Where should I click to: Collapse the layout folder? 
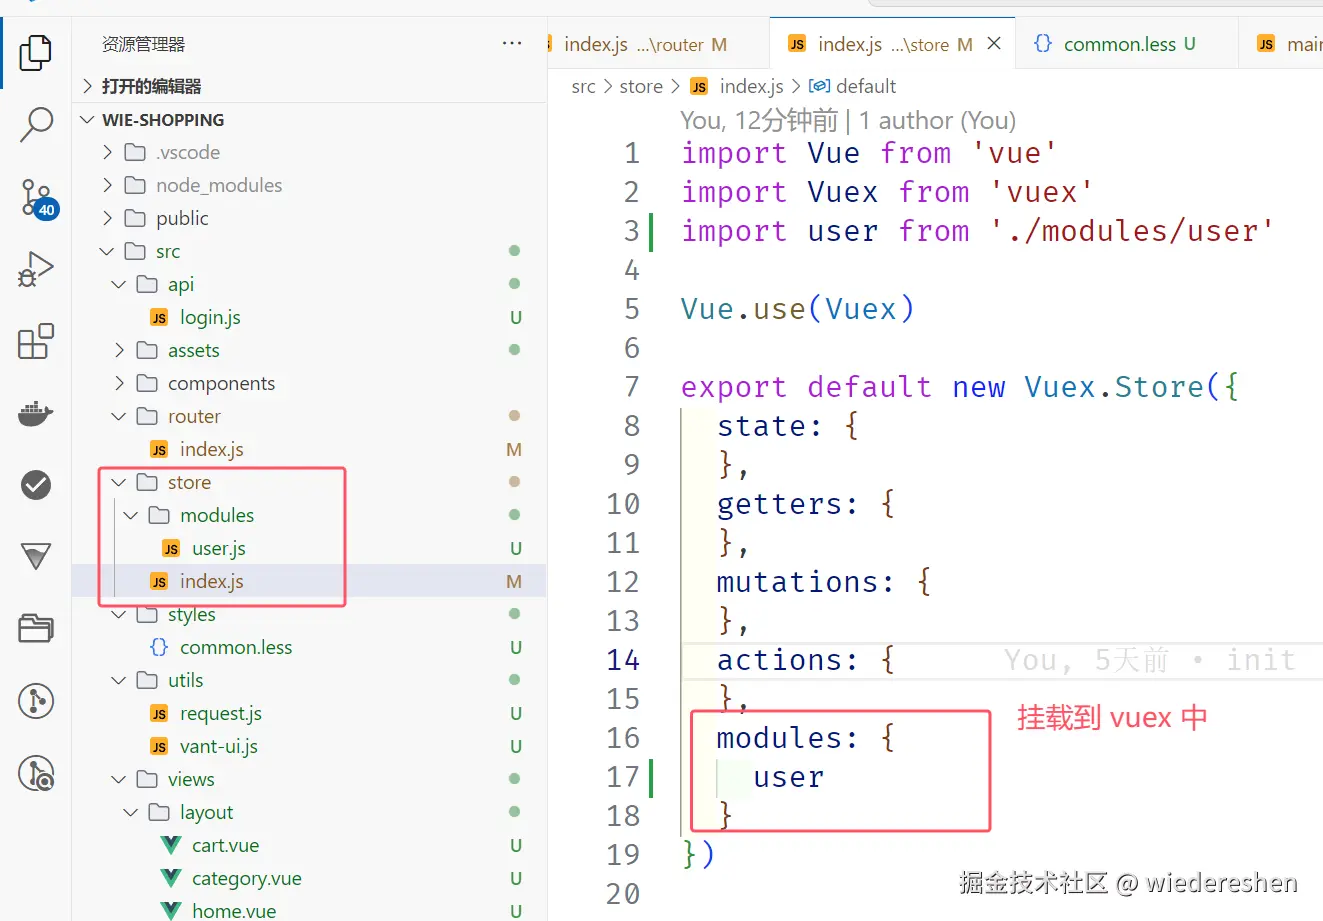click(132, 812)
